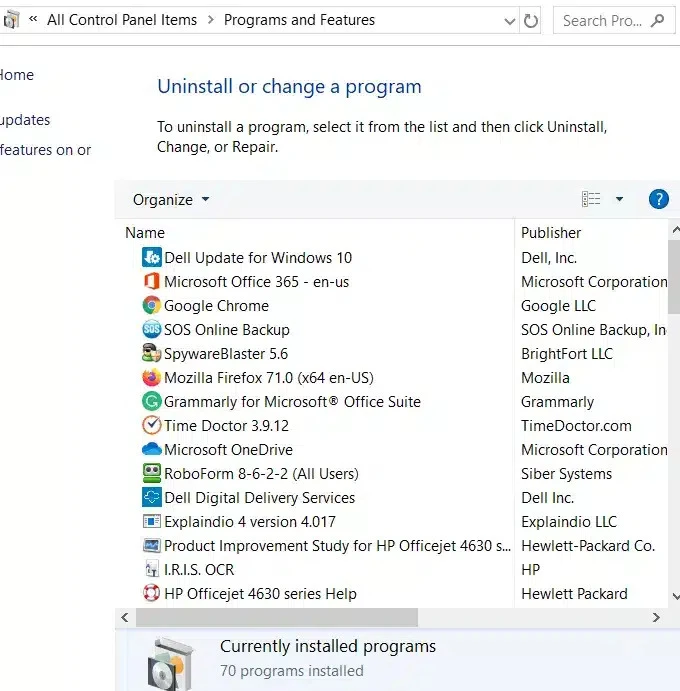
Task: Click Programs and Features breadcrumb
Action: tap(299, 20)
